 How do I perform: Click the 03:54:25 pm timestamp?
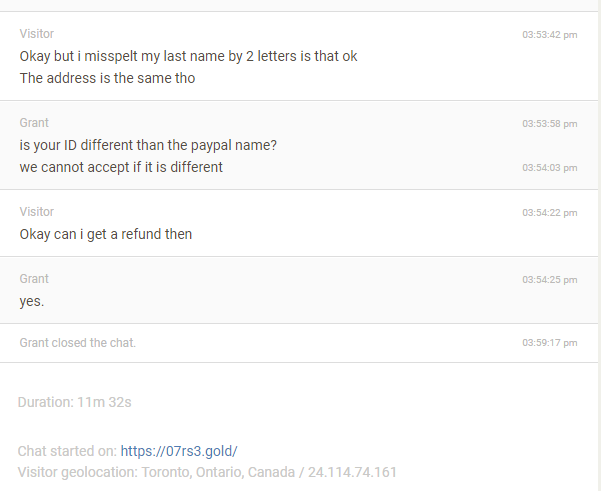(550, 280)
